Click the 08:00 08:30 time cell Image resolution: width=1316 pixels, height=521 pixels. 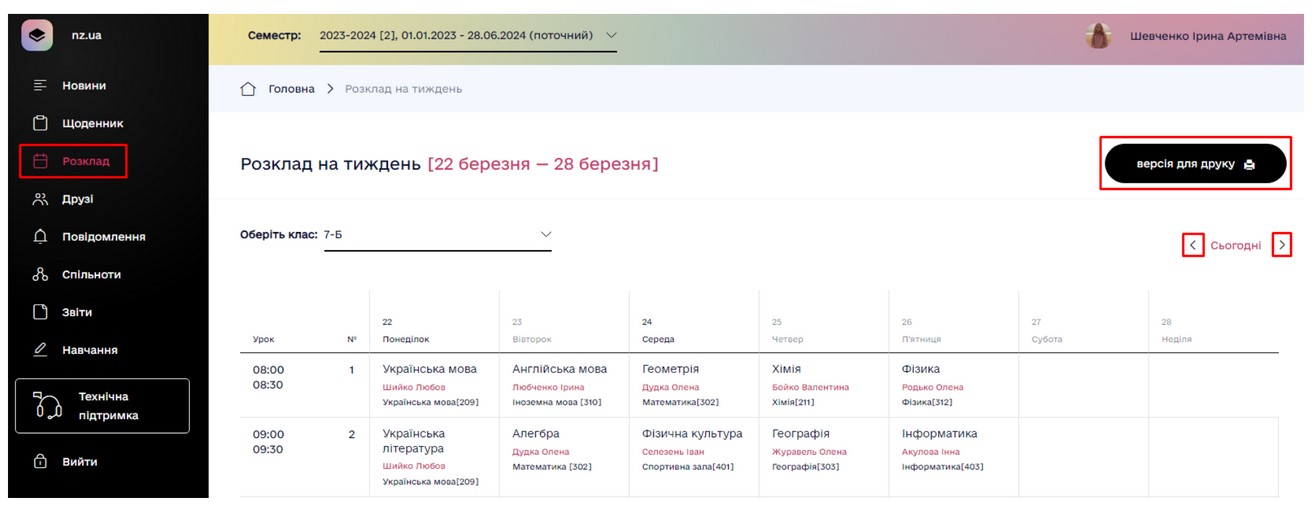(x=269, y=377)
